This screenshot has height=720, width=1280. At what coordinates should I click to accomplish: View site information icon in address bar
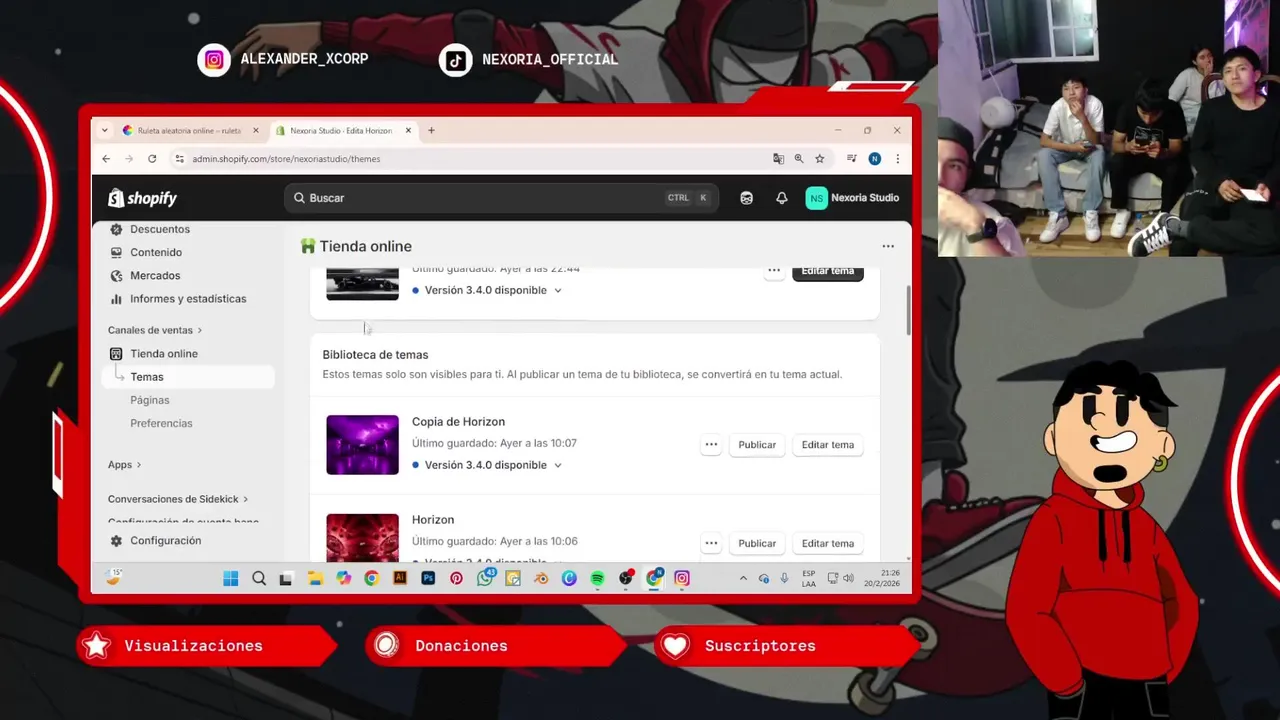pos(180,159)
